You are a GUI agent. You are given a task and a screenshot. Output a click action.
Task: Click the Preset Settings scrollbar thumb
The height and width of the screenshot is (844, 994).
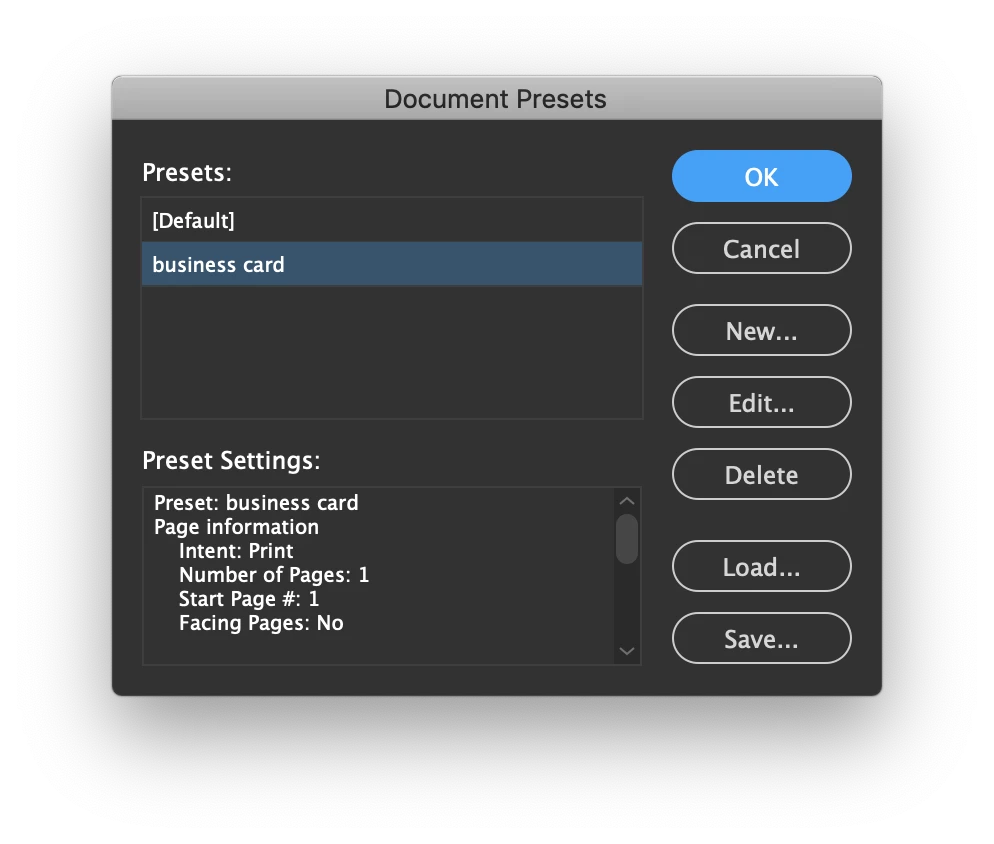point(627,538)
